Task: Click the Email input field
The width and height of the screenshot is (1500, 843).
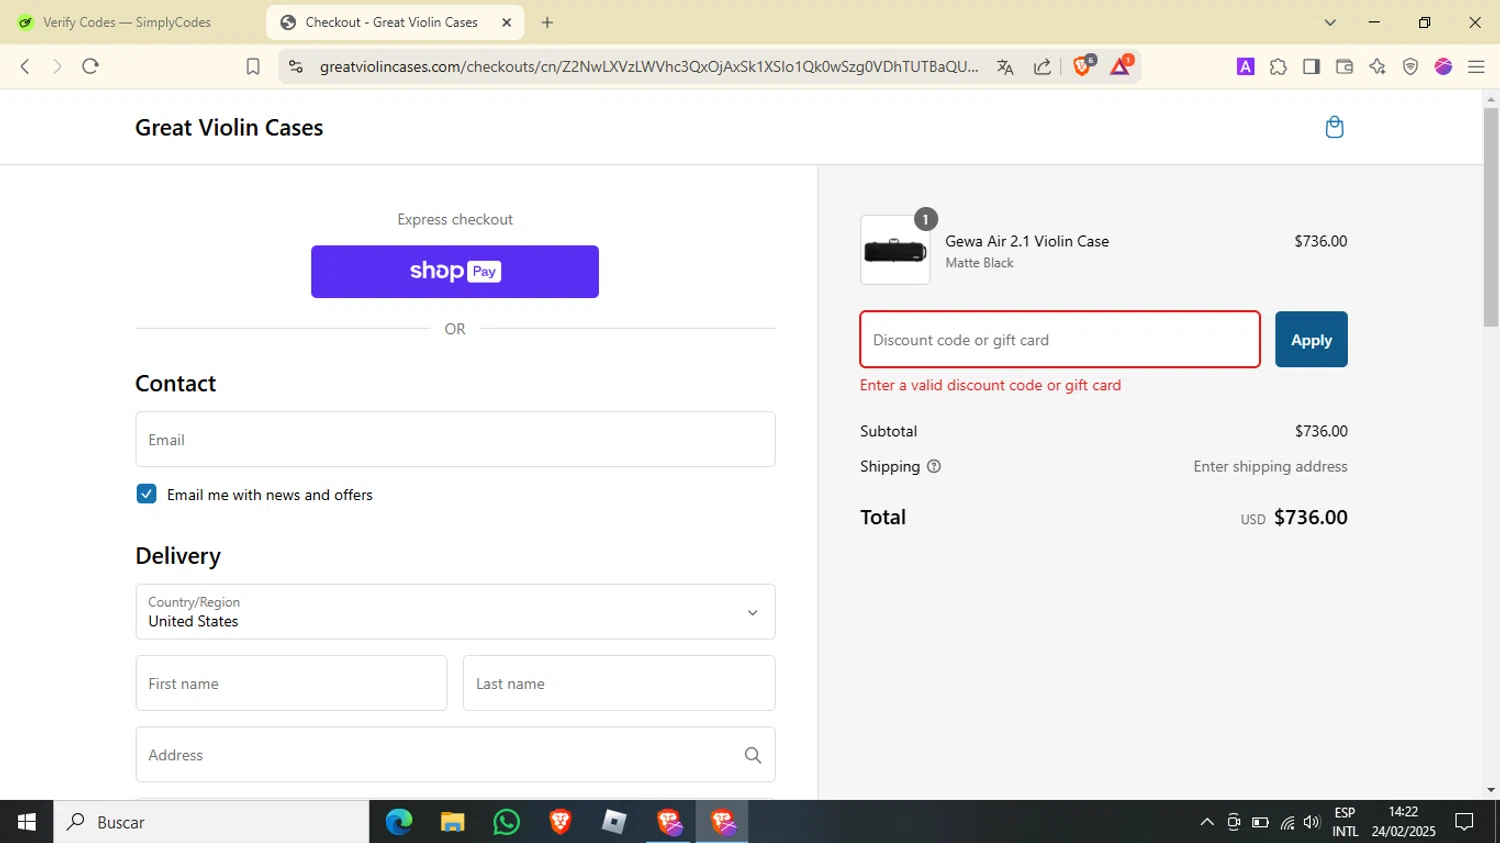Action: (x=455, y=439)
